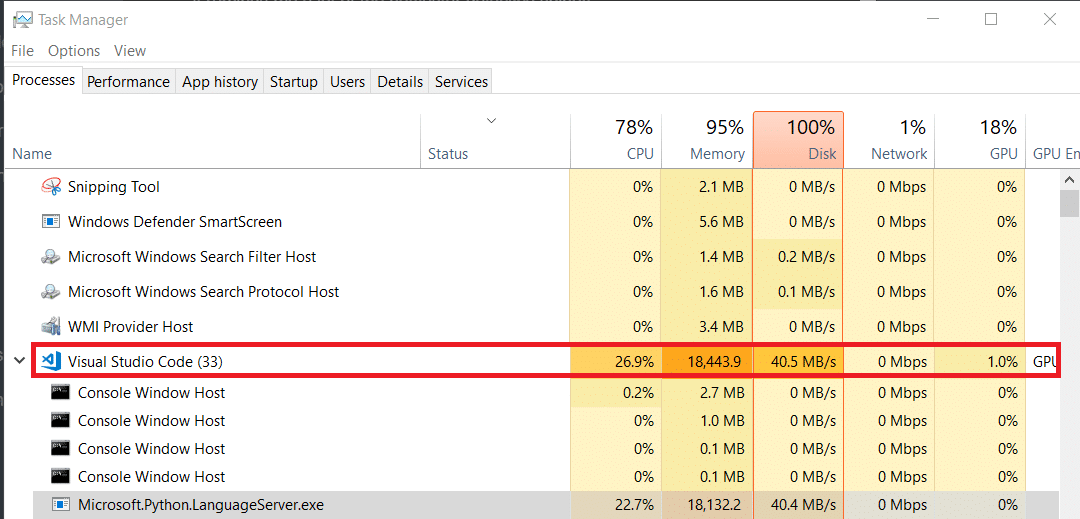Open the Options menu
Screen dimensions: 1080x519
click(x=74, y=51)
